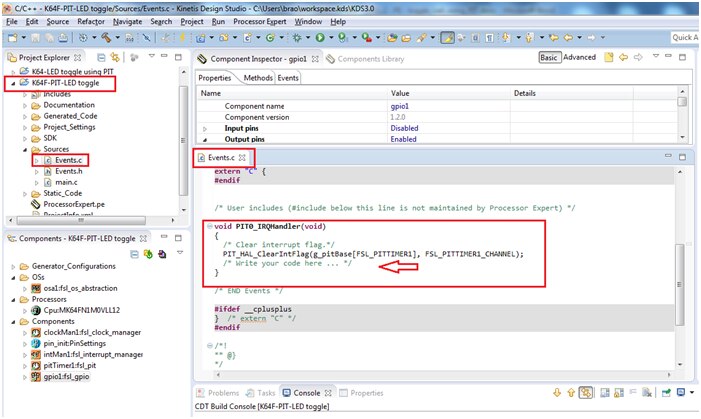This screenshot has height=419, width=701.
Task: Click the Build hammer icon
Action: pyautogui.click(x=106, y=38)
